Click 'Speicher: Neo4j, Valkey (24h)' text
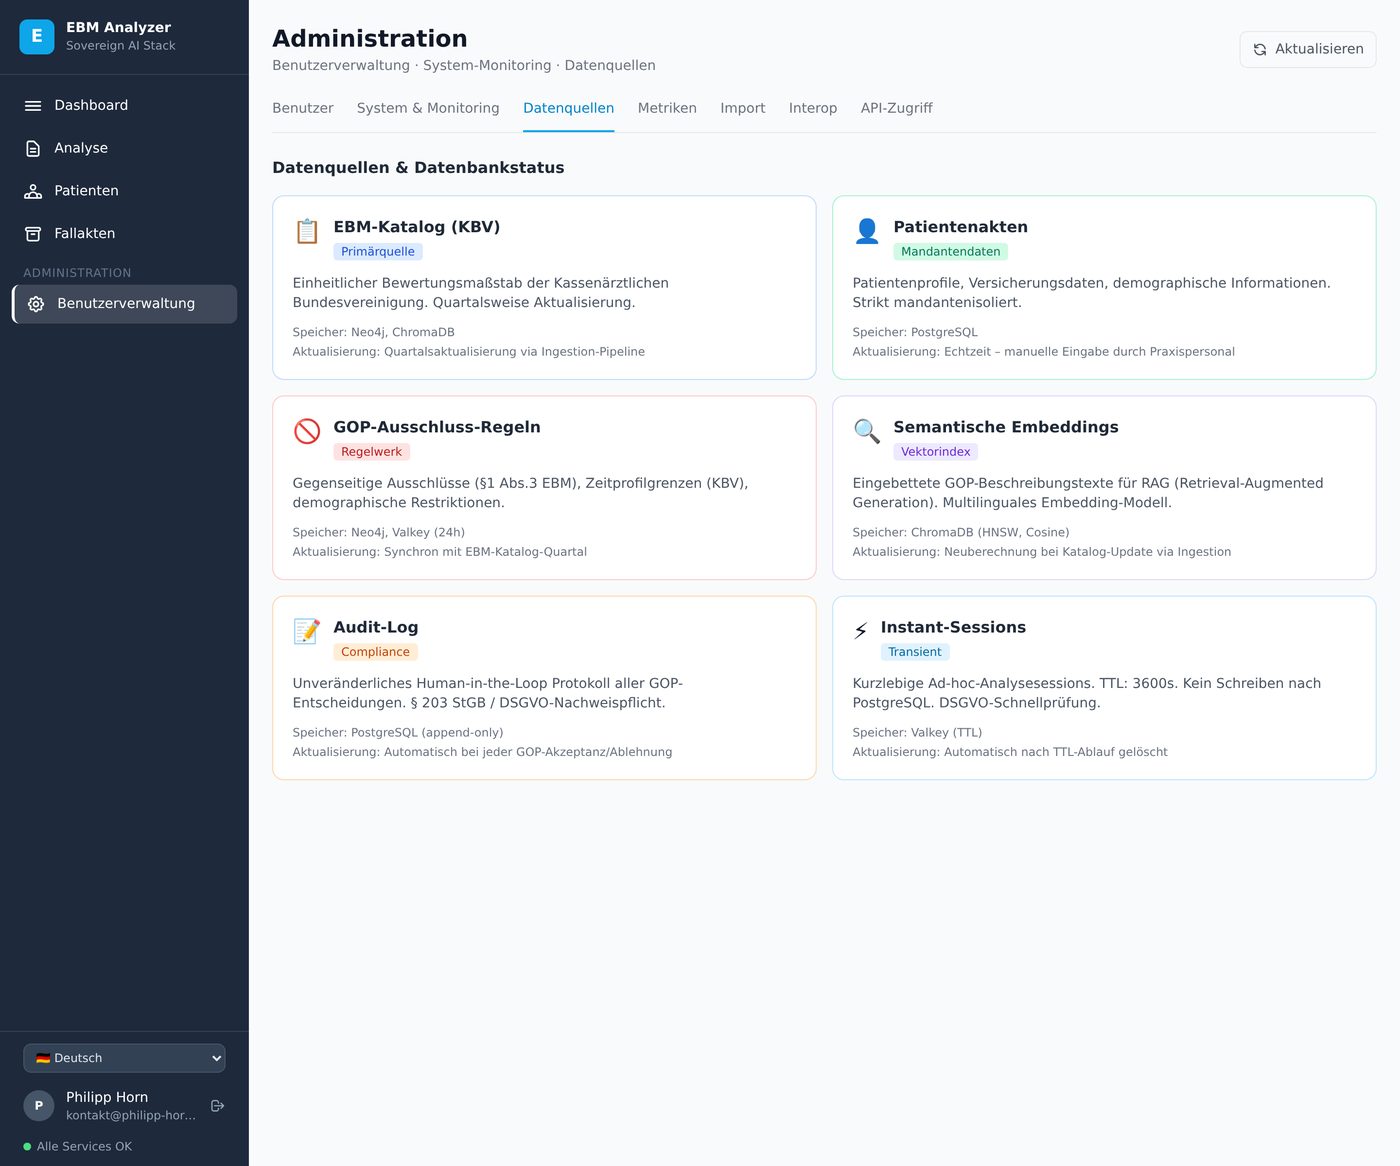 pyautogui.click(x=379, y=533)
